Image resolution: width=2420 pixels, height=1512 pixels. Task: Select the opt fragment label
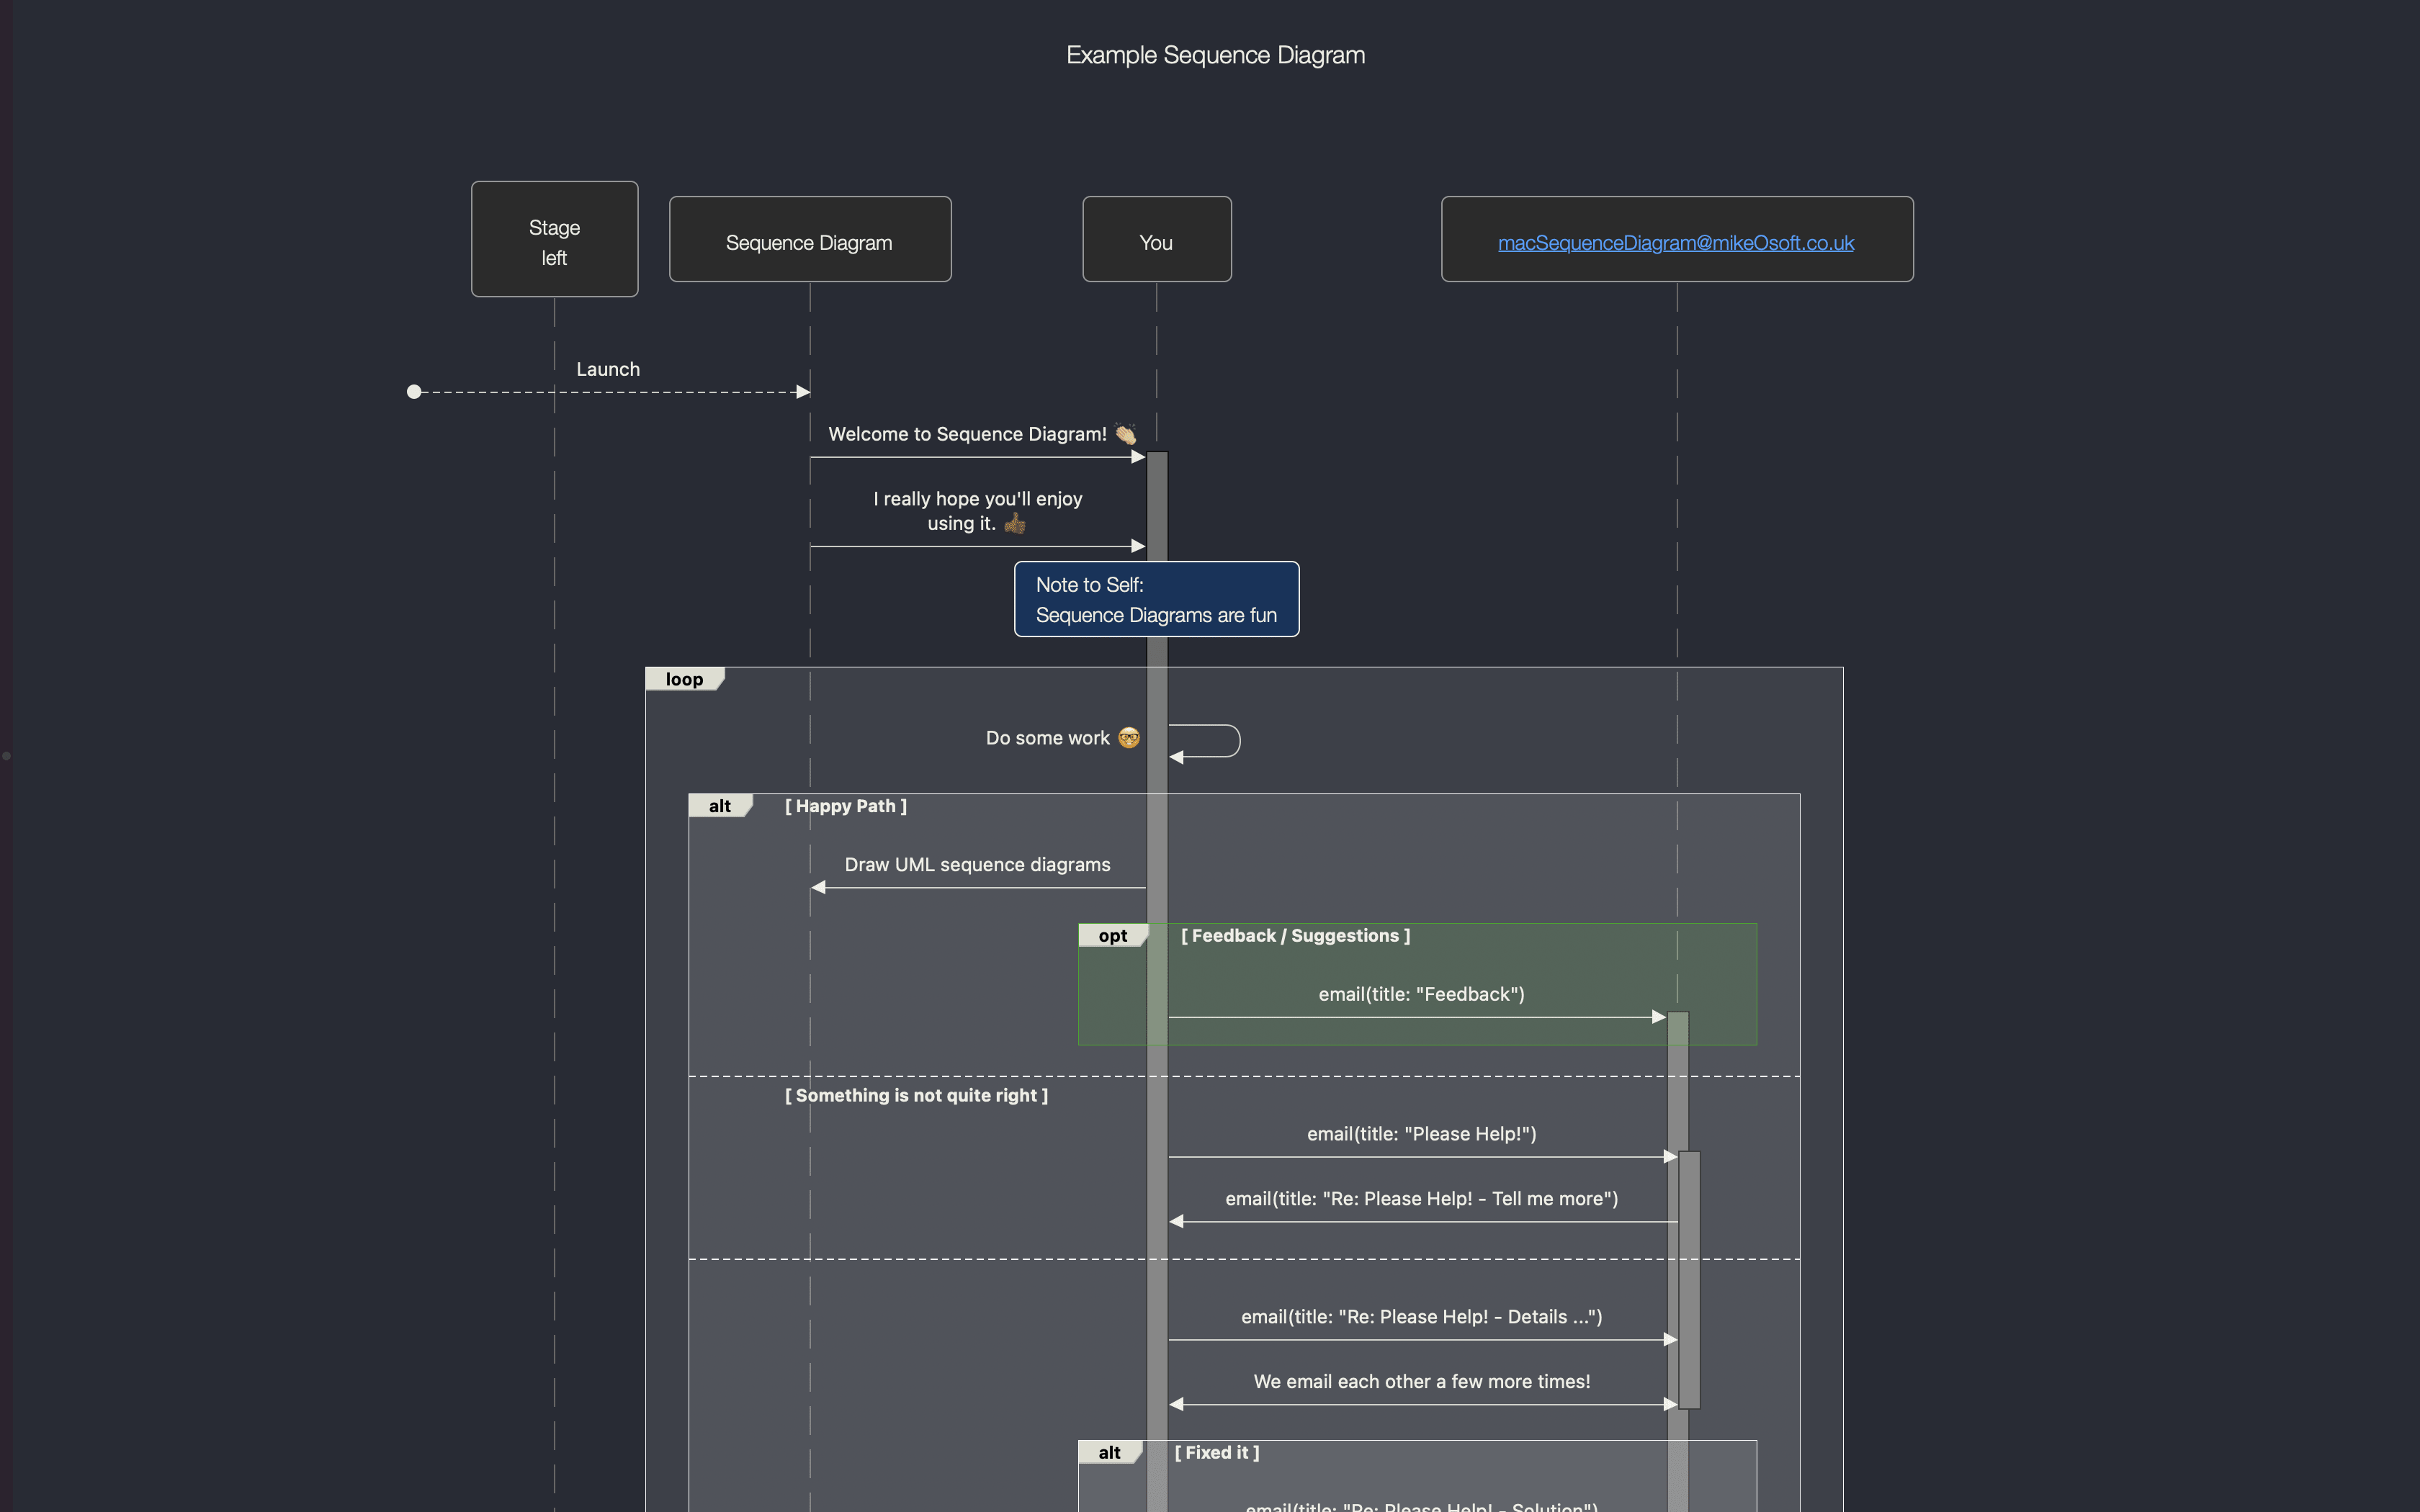click(1112, 936)
